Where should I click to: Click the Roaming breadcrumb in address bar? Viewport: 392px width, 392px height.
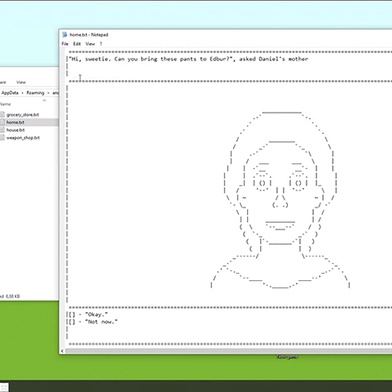(x=35, y=93)
